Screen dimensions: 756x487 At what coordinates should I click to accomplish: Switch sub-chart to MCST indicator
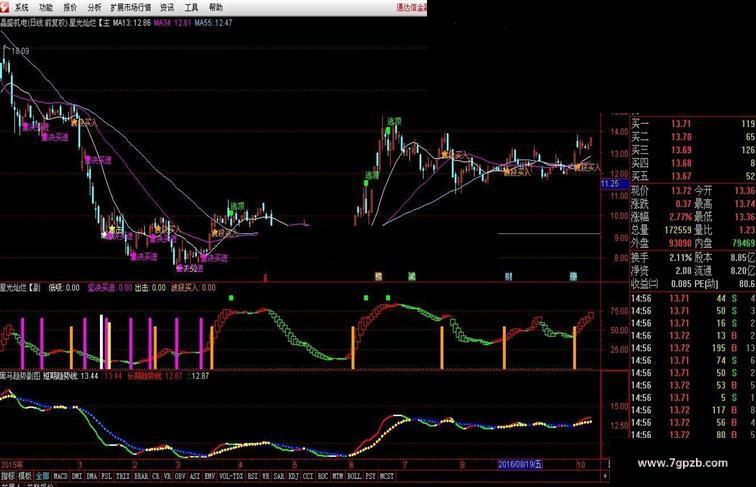coord(387,476)
